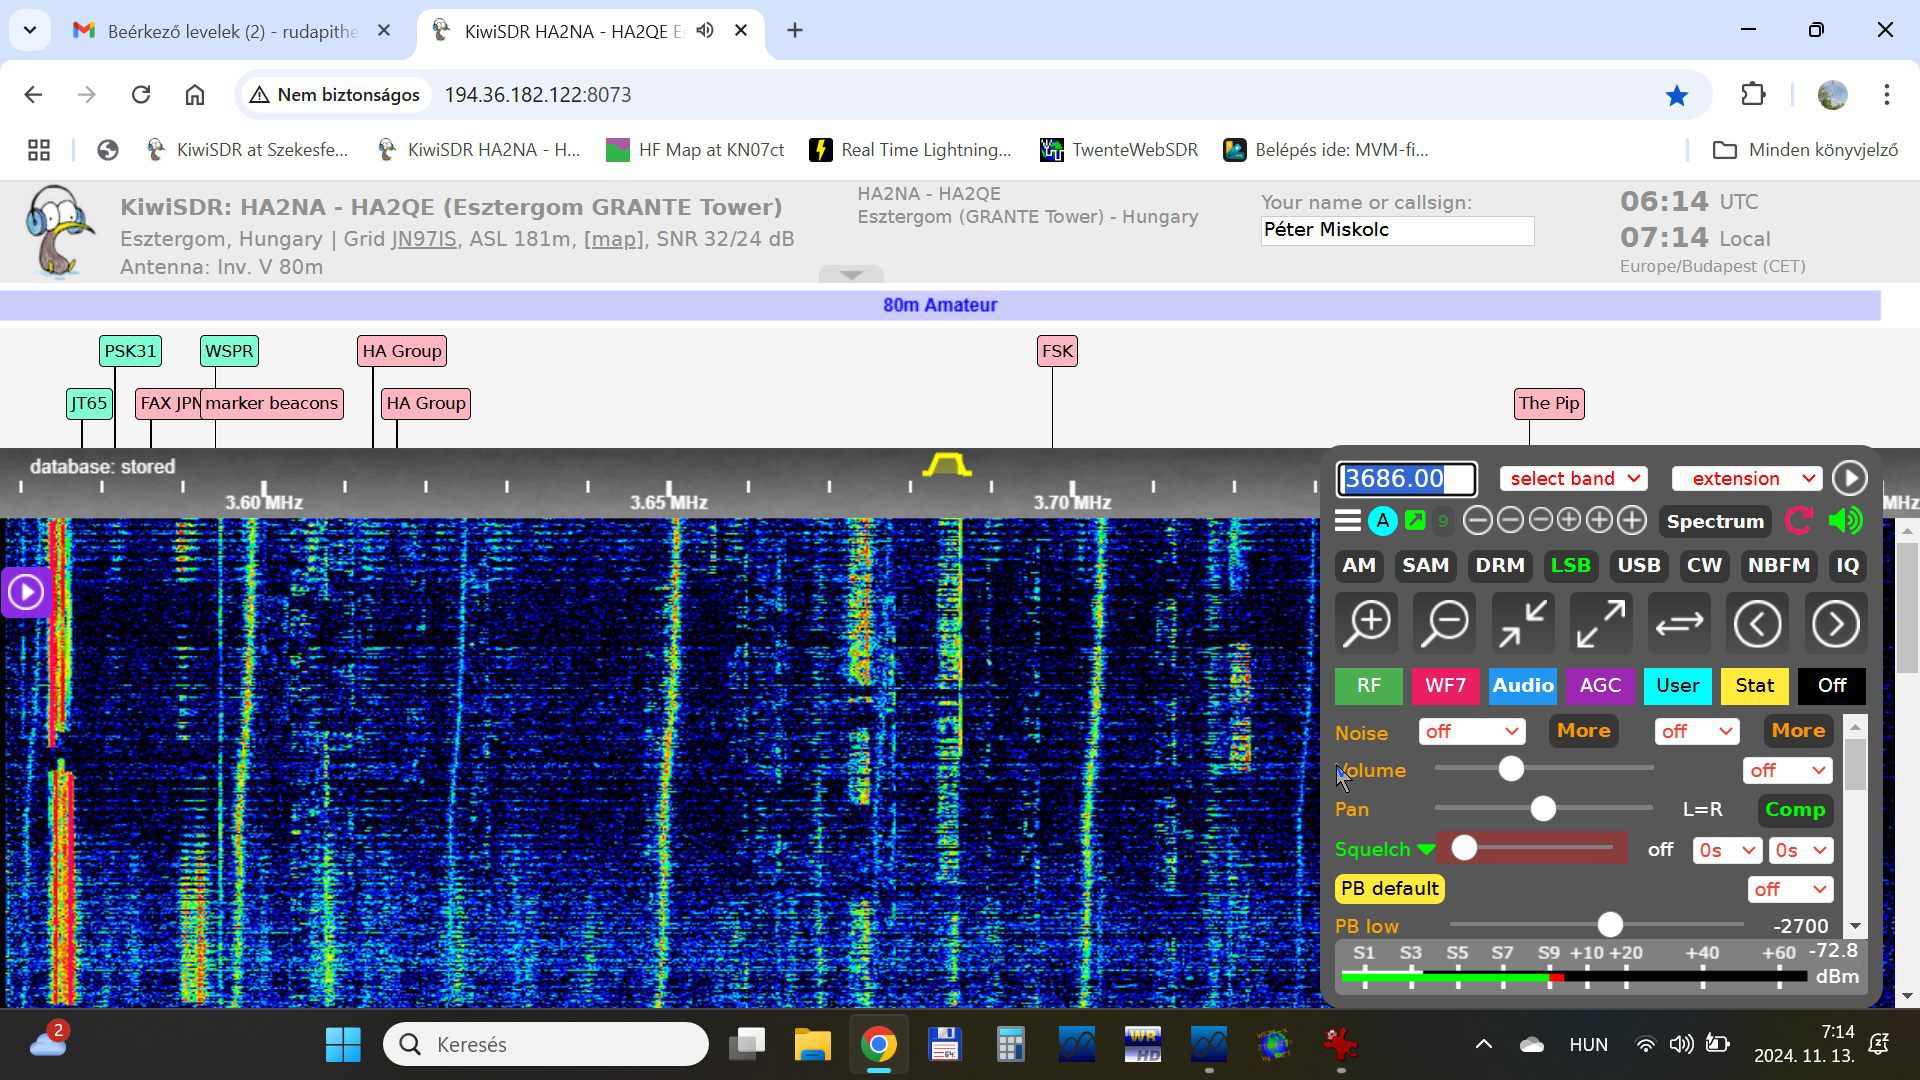Click the Volume slider handle
1920x1080 pixels.
[x=1511, y=769]
